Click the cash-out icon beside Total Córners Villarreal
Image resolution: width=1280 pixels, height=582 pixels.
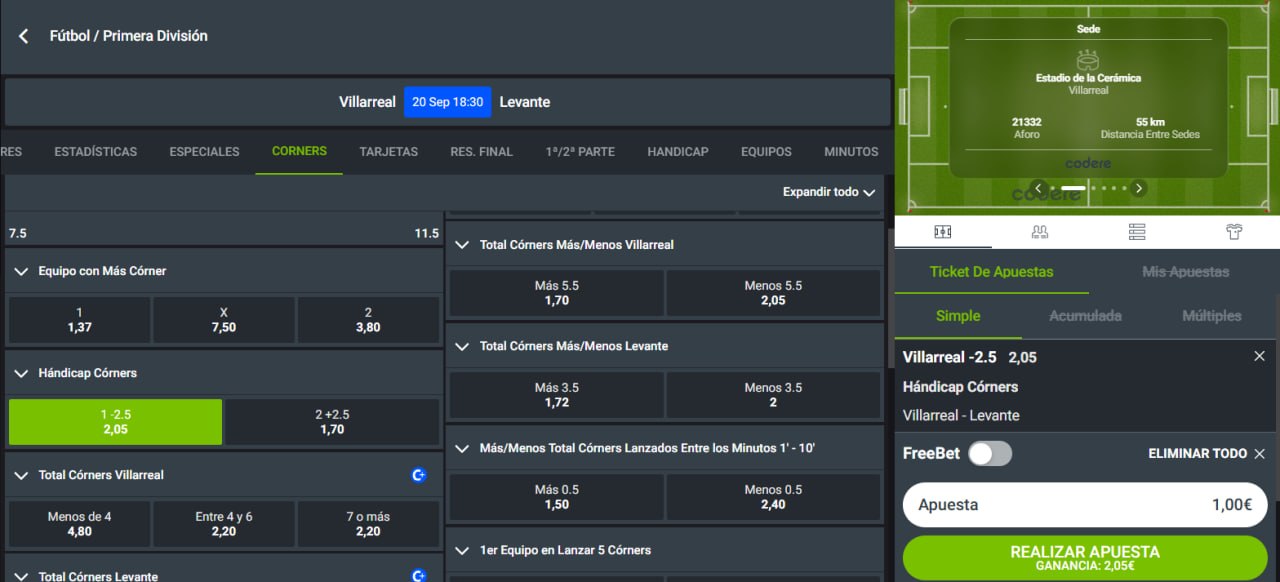click(x=420, y=475)
